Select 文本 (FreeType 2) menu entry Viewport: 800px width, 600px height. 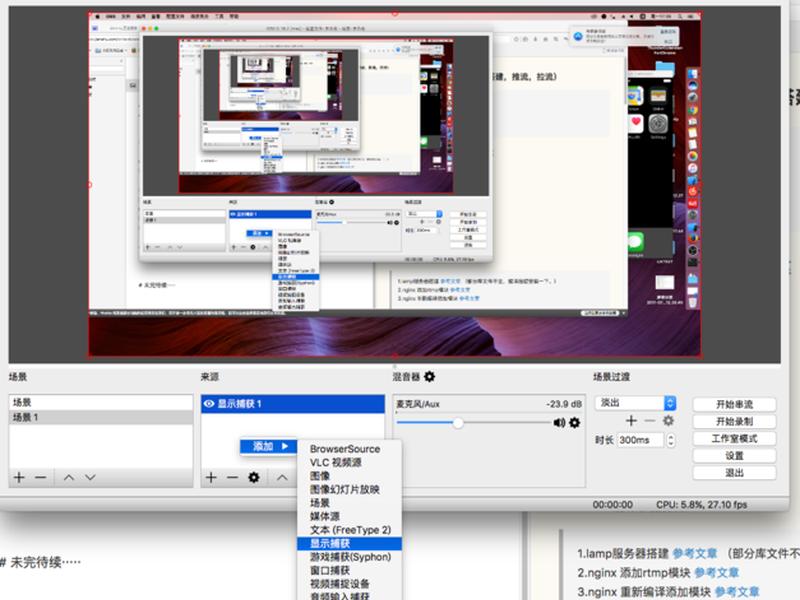point(351,530)
